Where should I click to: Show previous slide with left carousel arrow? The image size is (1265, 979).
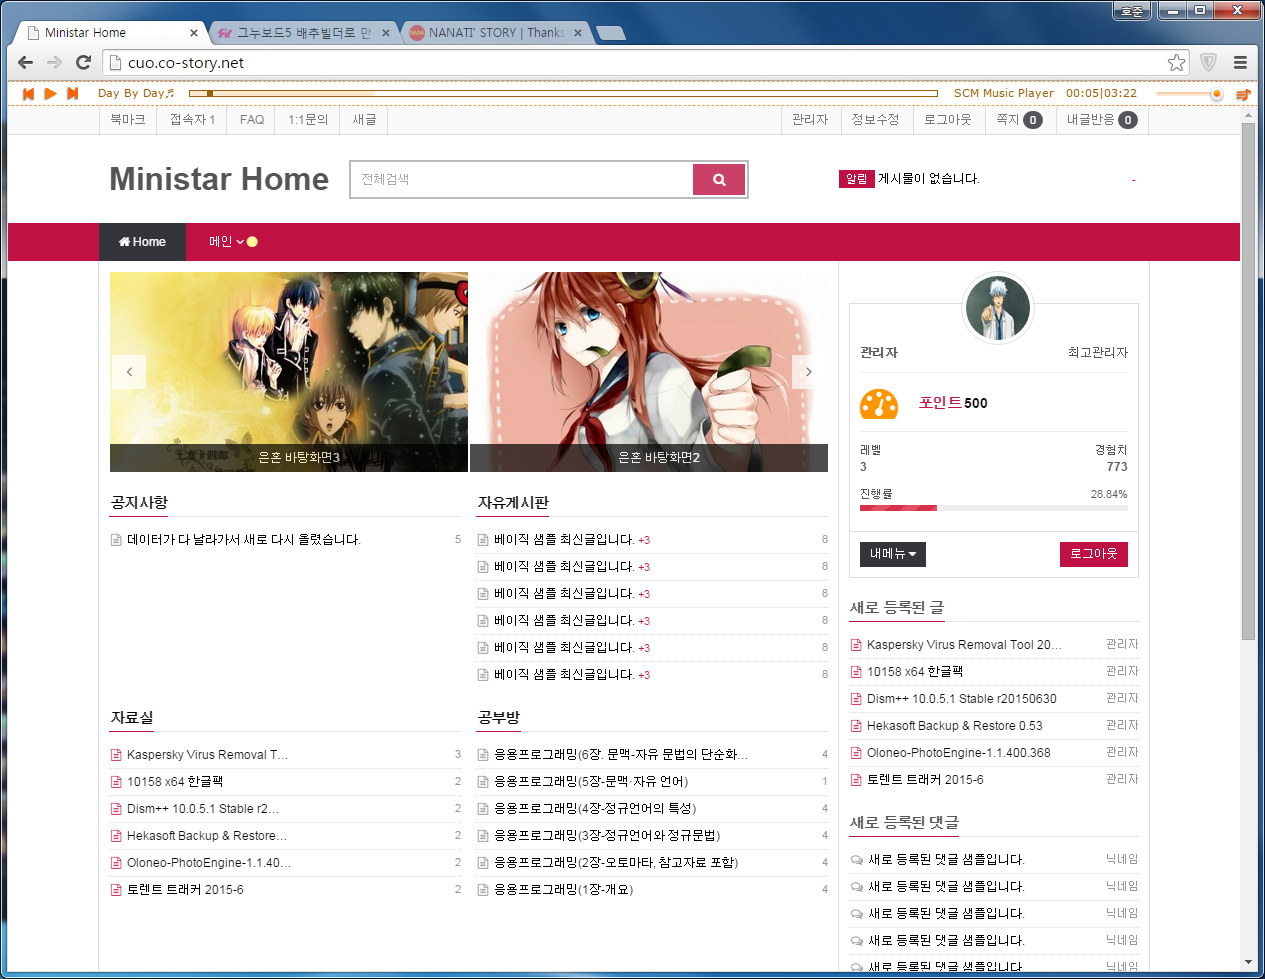pyautogui.click(x=129, y=372)
